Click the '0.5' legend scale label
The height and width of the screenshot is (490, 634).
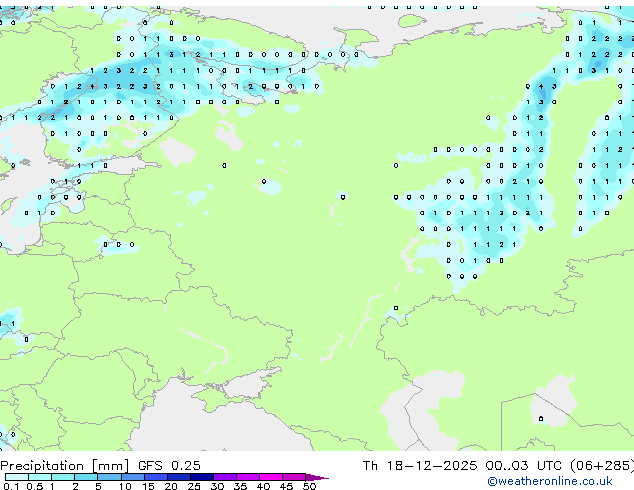pyautogui.click(x=35, y=486)
